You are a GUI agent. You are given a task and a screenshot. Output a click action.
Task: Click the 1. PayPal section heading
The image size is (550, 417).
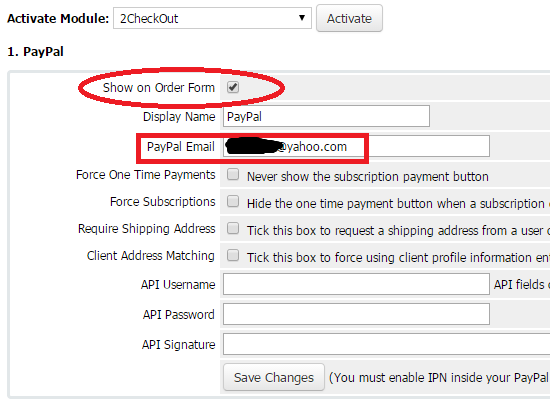35,52
